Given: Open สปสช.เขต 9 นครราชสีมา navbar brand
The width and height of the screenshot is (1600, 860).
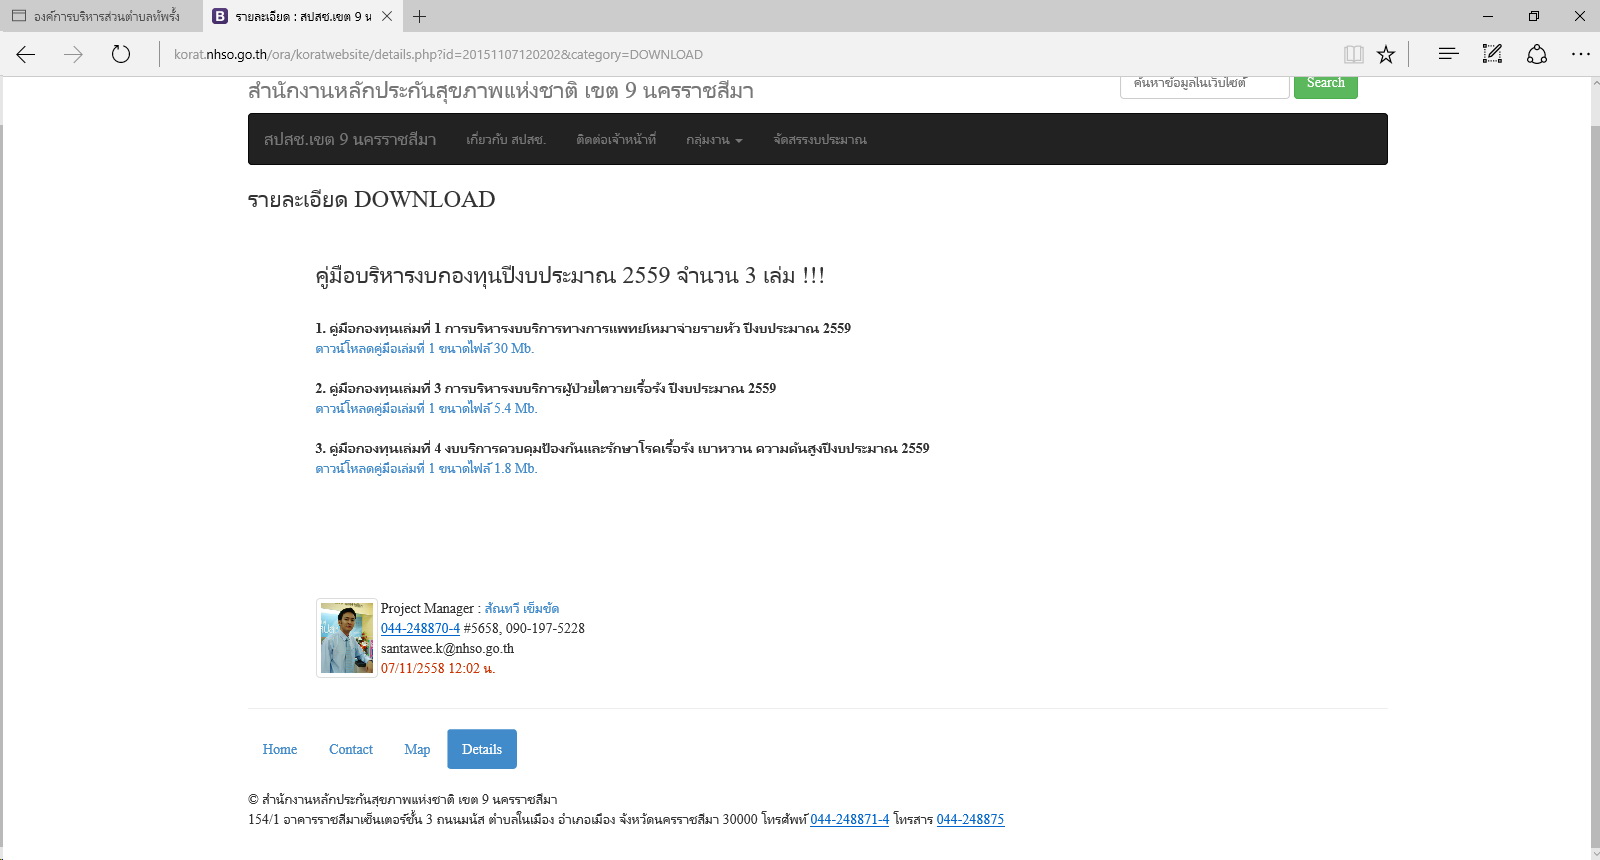Looking at the screenshot, I should [350, 139].
